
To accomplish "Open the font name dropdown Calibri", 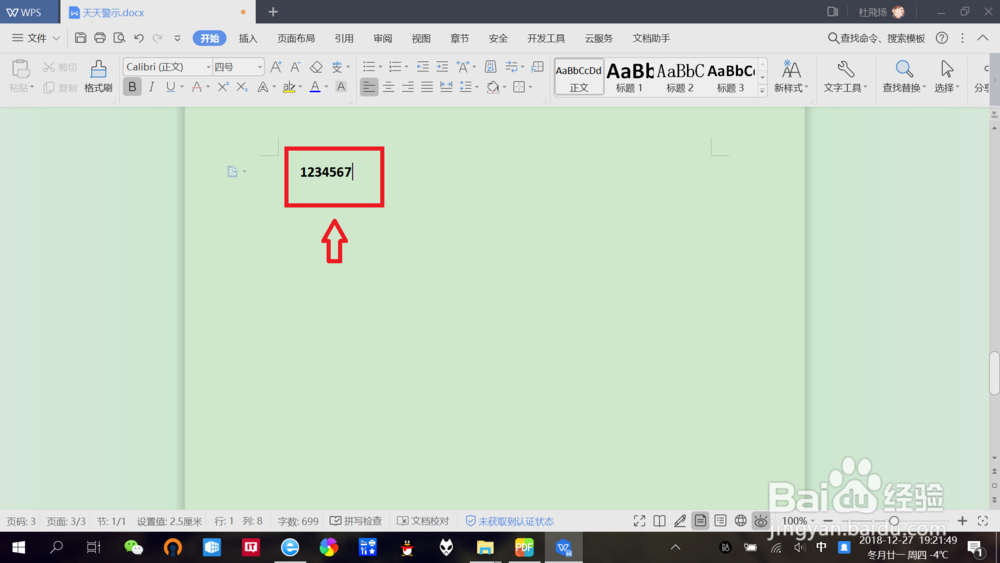I will (x=208, y=67).
